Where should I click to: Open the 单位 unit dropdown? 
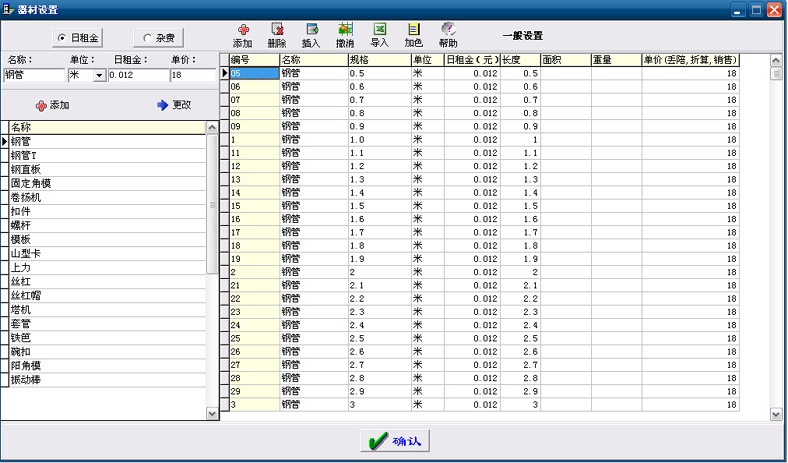[x=99, y=75]
